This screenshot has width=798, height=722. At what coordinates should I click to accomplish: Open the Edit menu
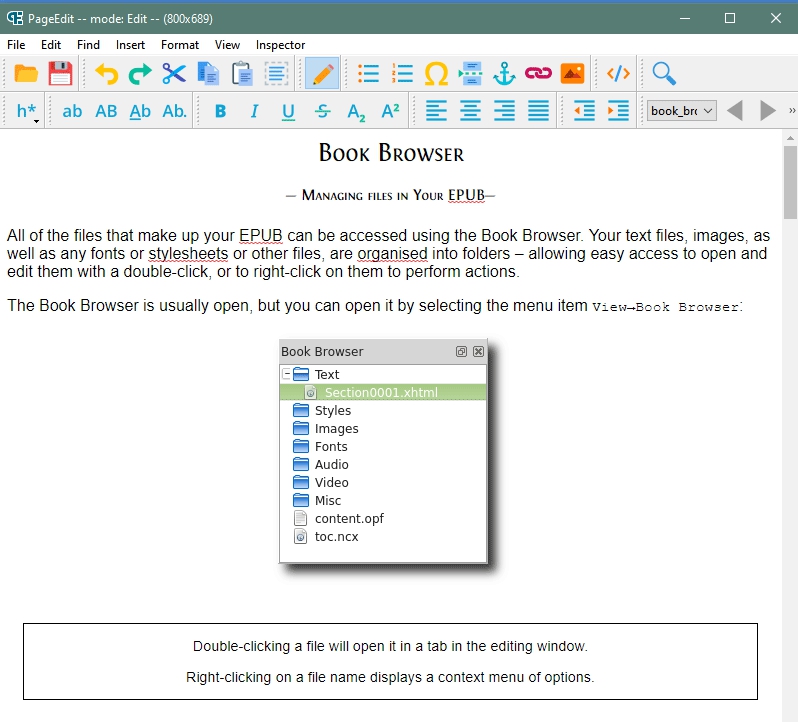pyautogui.click(x=51, y=45)
